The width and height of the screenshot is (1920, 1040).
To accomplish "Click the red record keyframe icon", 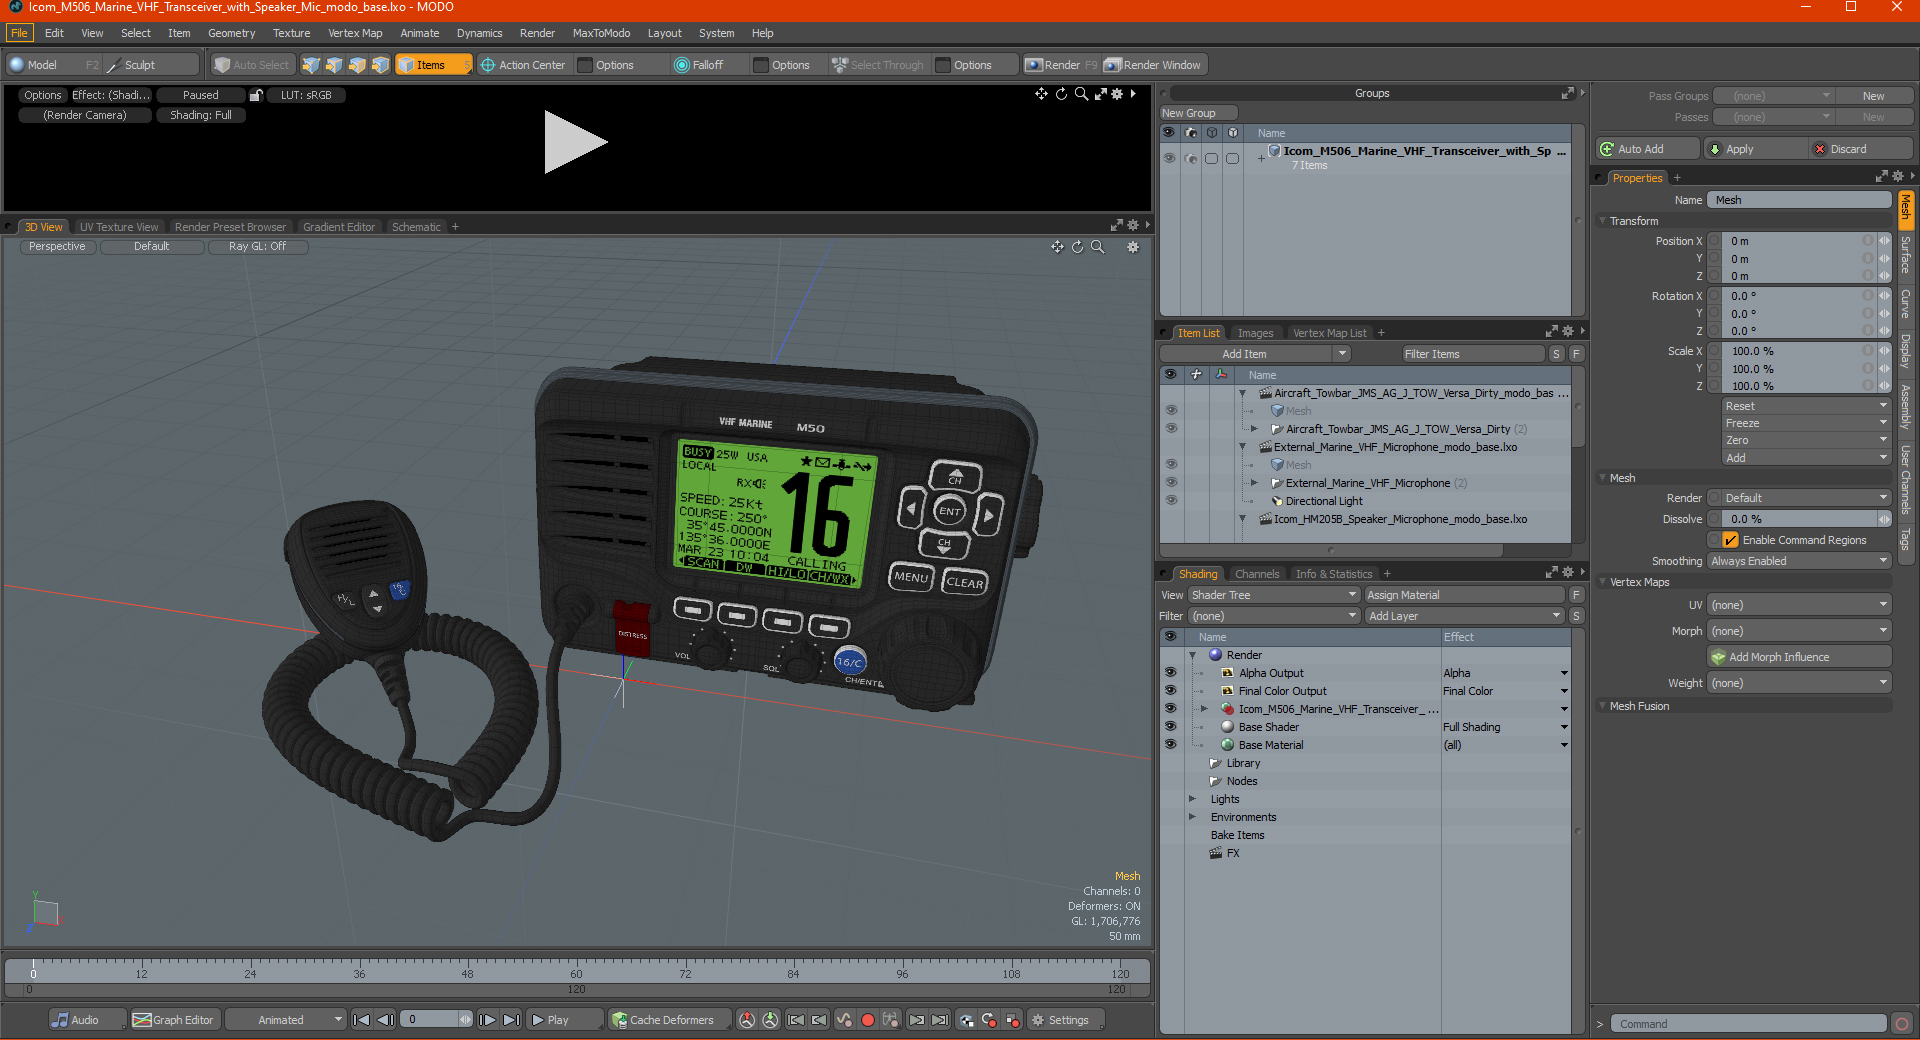I will coord(868,1020).
